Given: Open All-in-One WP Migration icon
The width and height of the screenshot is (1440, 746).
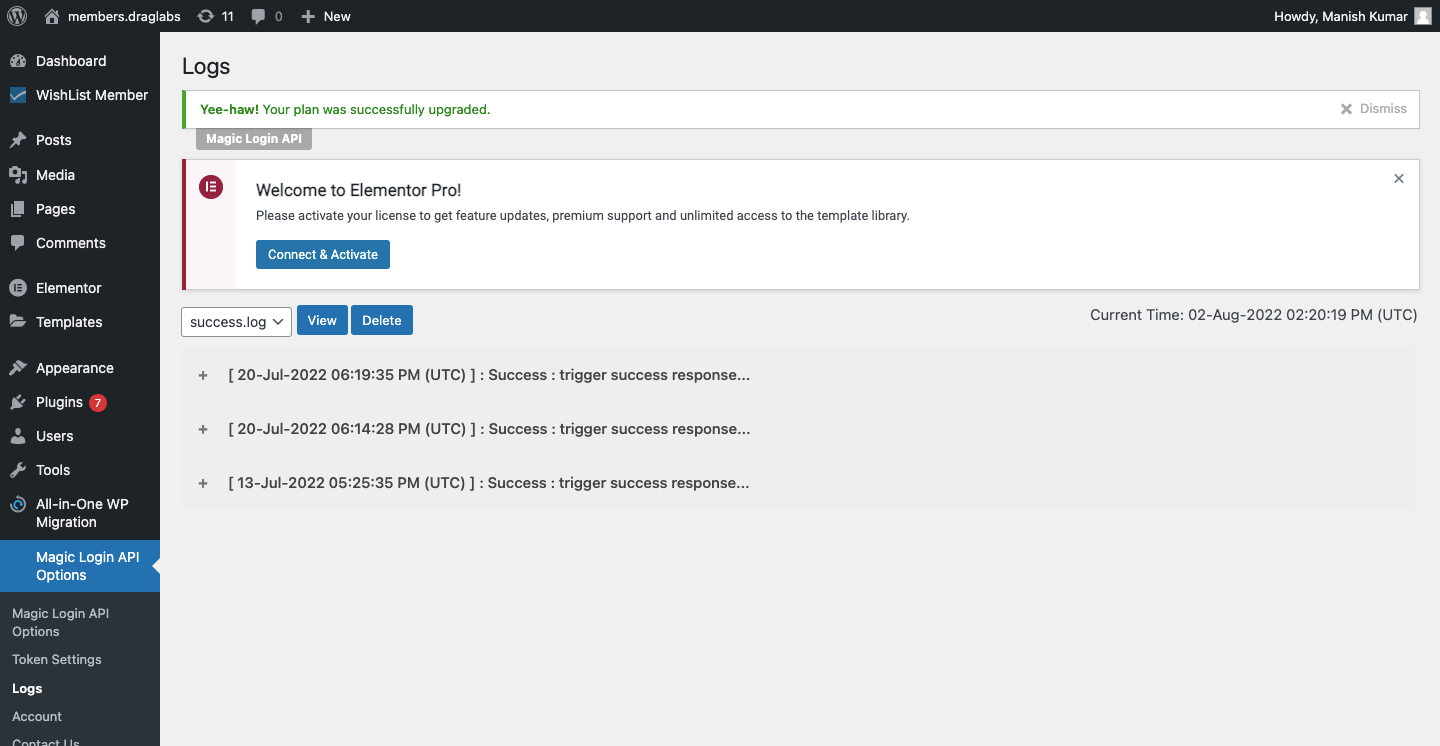Looking at the screenshot, I should [x=18, y=505].
